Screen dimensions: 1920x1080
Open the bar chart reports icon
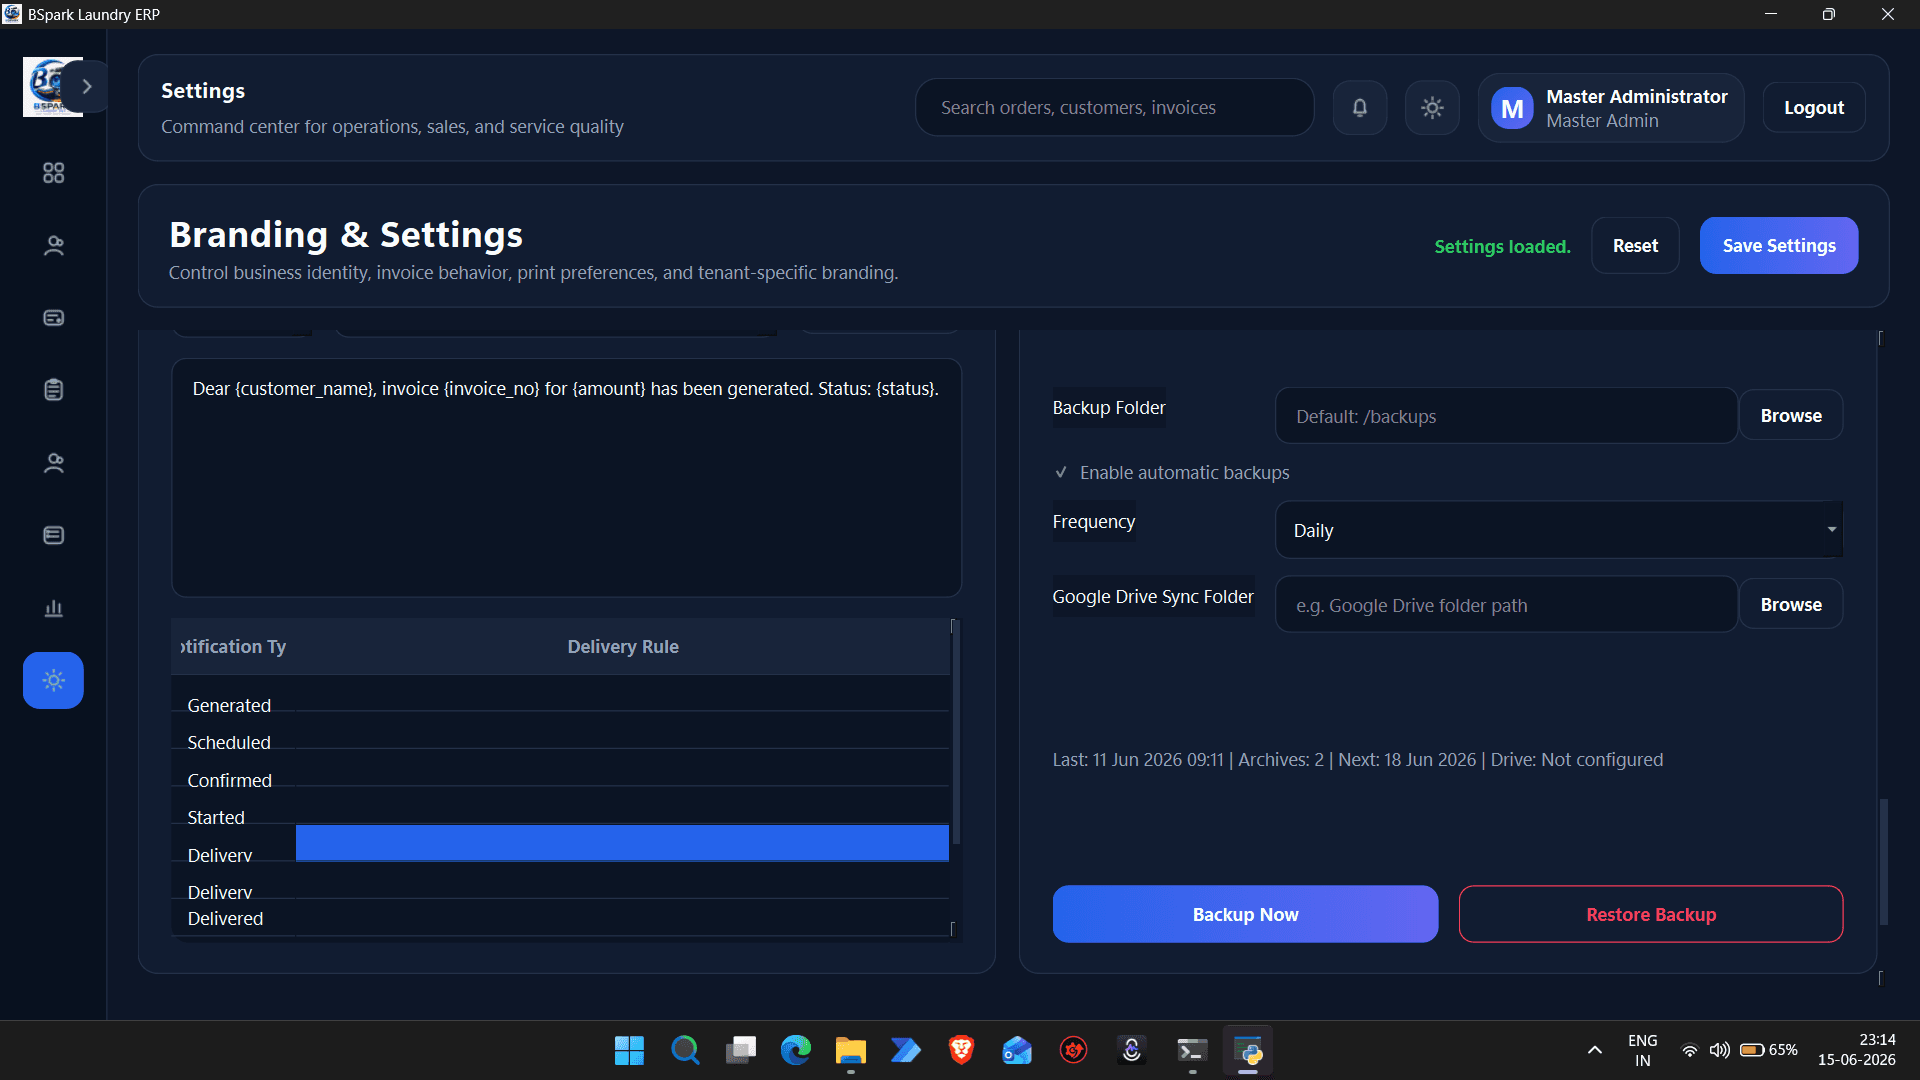point(53,608)
